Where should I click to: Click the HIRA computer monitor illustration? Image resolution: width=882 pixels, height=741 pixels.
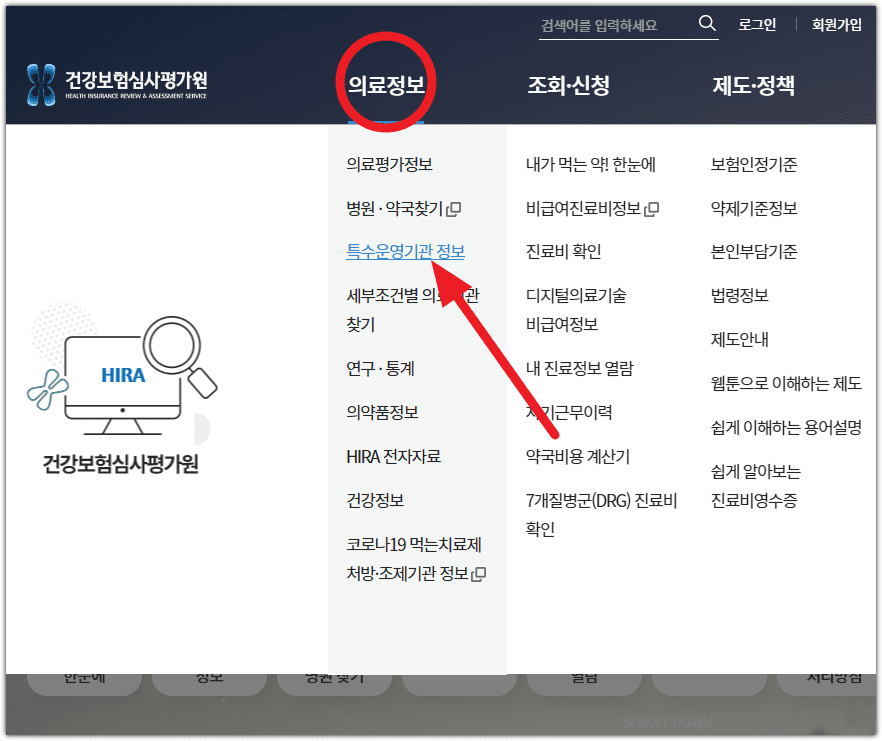(x=123, y=376)
